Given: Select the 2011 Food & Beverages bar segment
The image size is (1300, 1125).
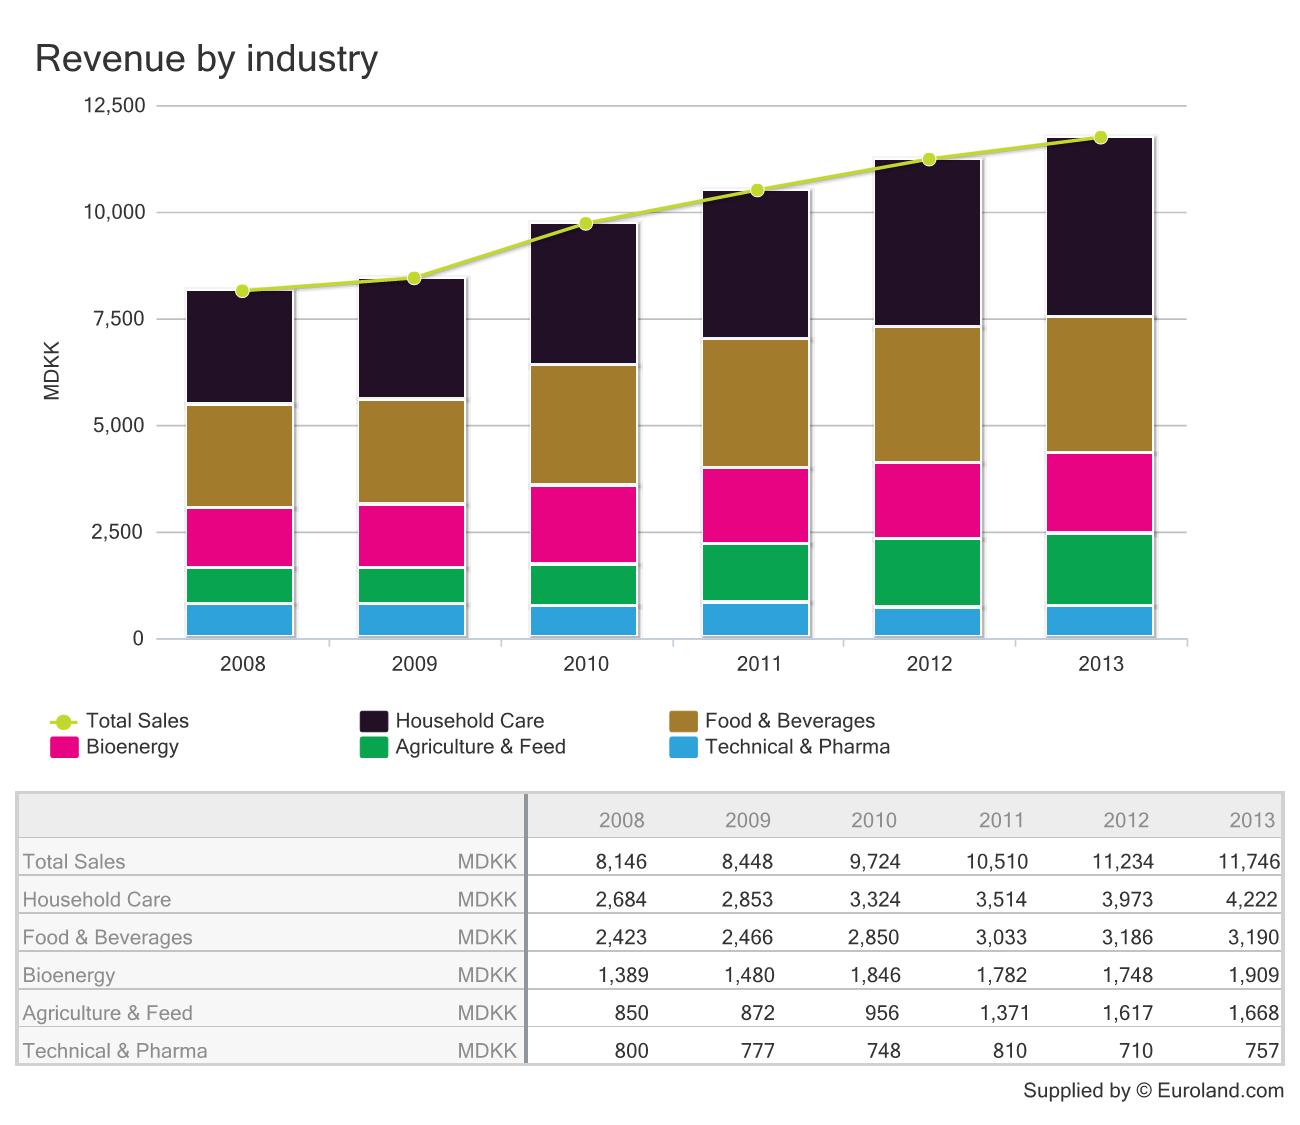Looking at the screenshot, I should point(757,403).
